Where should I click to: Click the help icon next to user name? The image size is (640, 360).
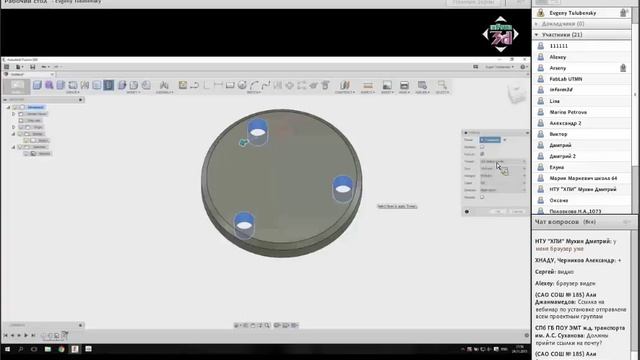pos(523,67)
